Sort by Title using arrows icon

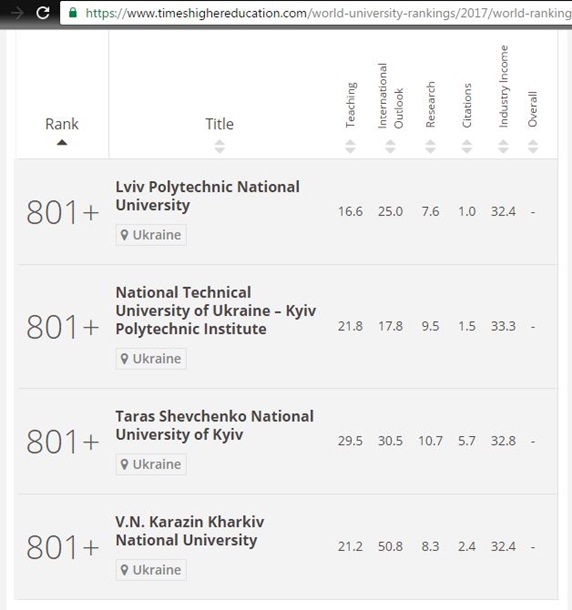(220, 146)
